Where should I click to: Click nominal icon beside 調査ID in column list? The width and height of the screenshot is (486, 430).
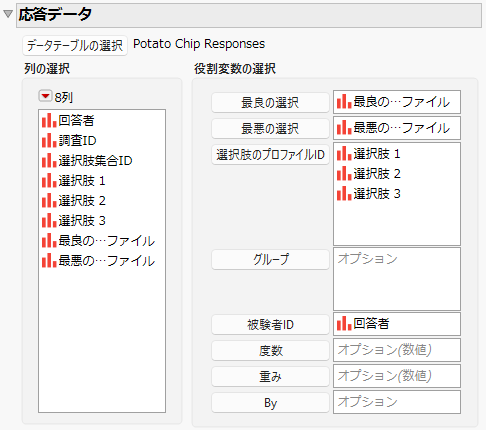tap(49, 140)
